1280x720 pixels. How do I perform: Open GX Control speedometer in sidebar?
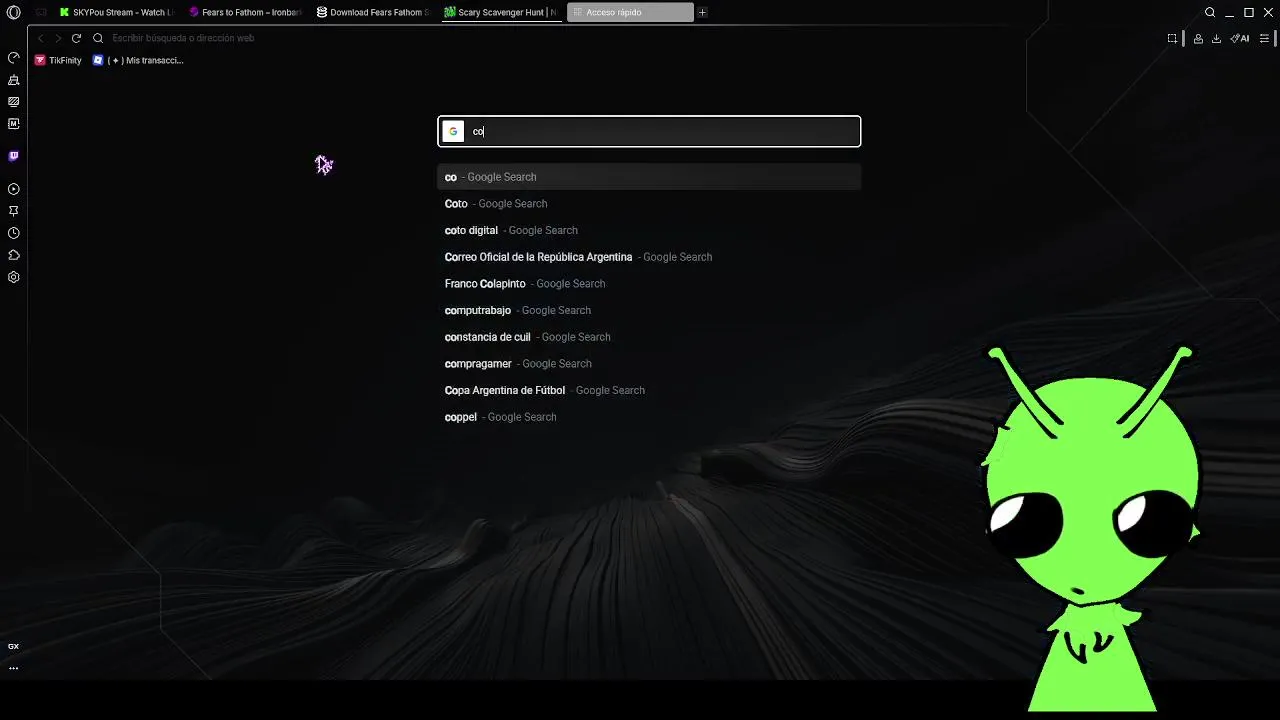pyautogui.click(x=14, y=58)
